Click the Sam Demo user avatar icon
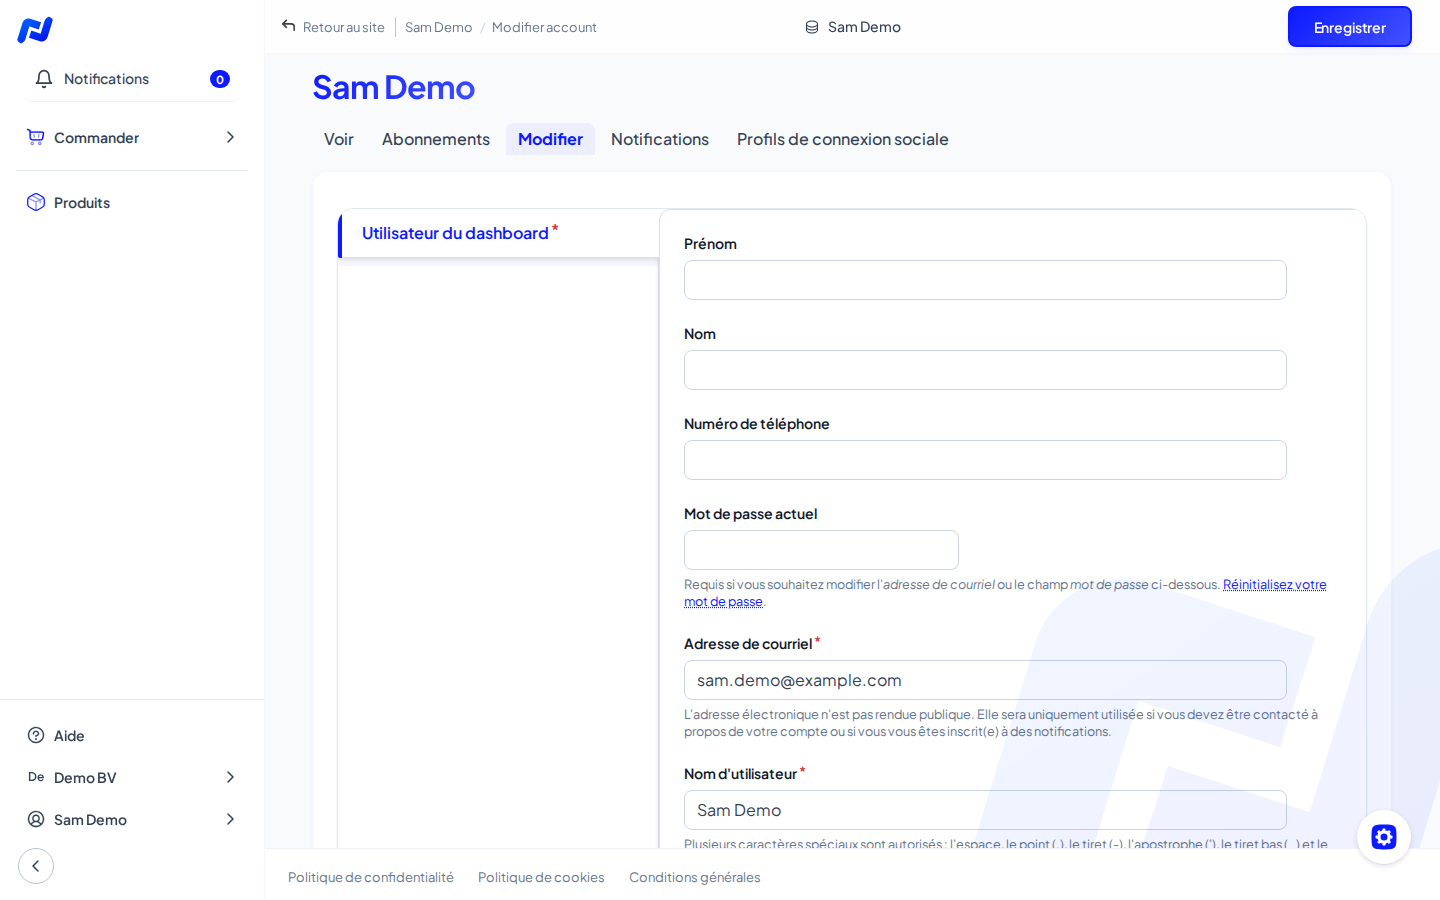The height and width of the screenshot is (900, 1440). click(36, 819)
